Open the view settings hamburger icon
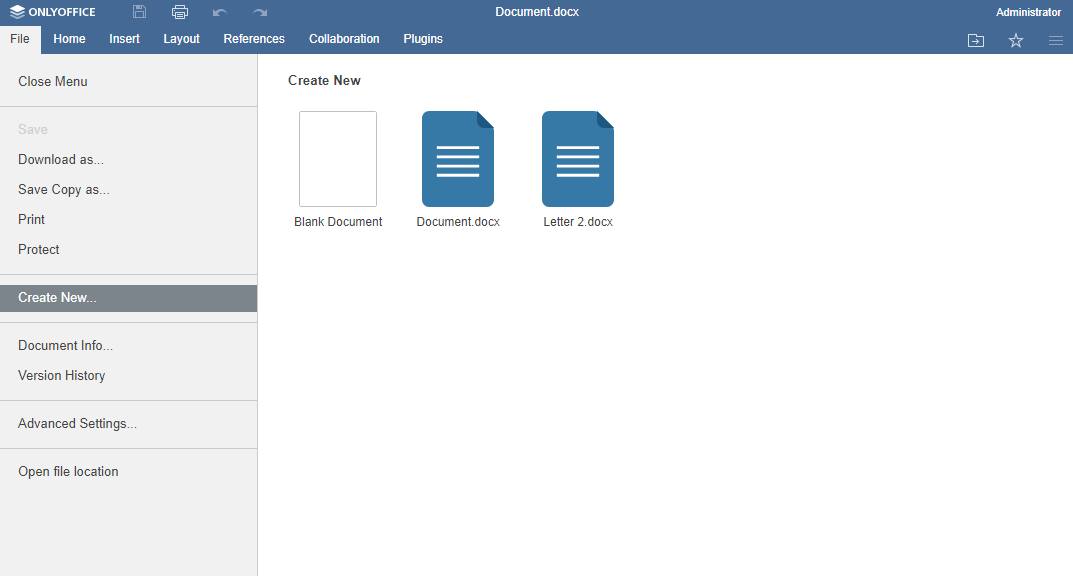Image resolution: width=1073 pixels, height=576 pixels. tap(1056, 40)
